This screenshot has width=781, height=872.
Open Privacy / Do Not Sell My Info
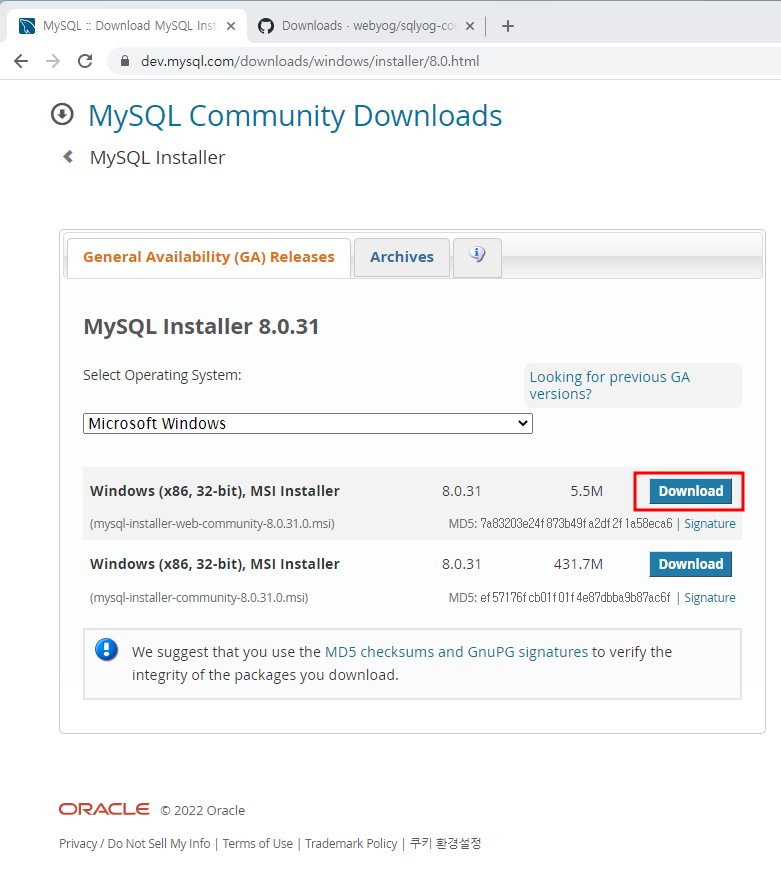tap(135, 844)
